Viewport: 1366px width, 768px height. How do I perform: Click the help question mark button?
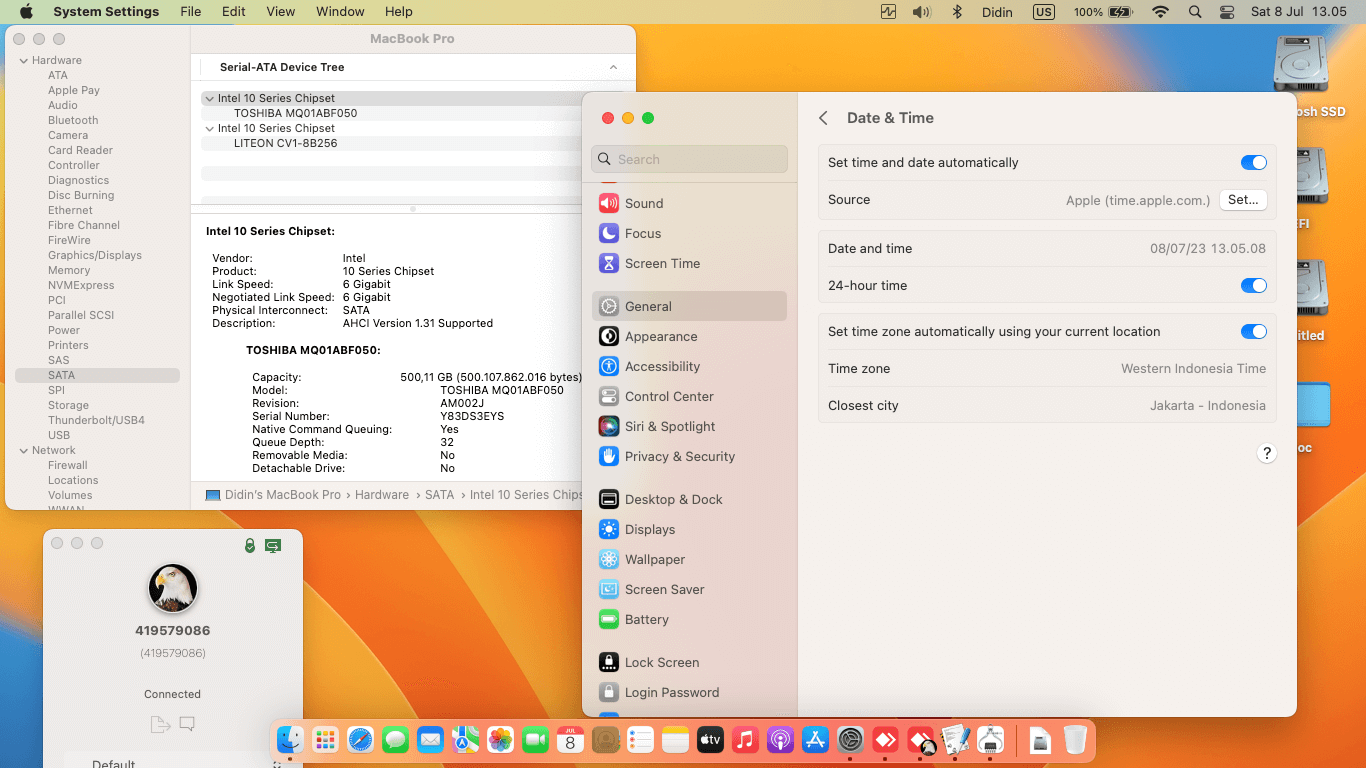point(1266,453)
